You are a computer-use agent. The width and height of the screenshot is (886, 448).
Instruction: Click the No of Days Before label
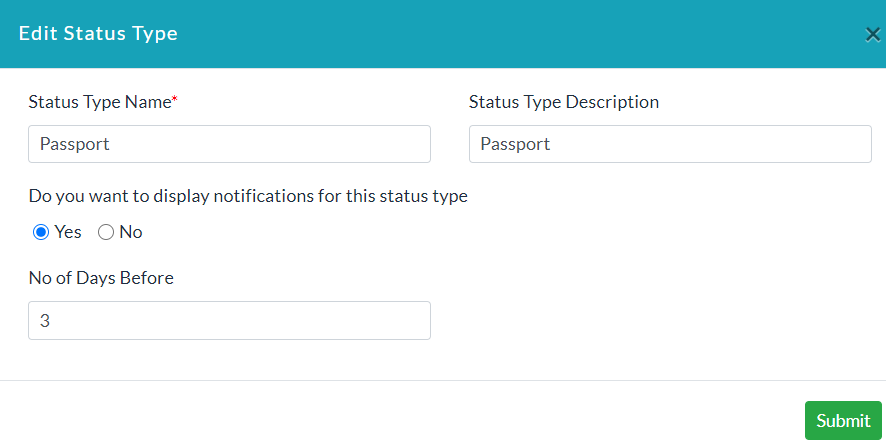[x=101, y=278]
